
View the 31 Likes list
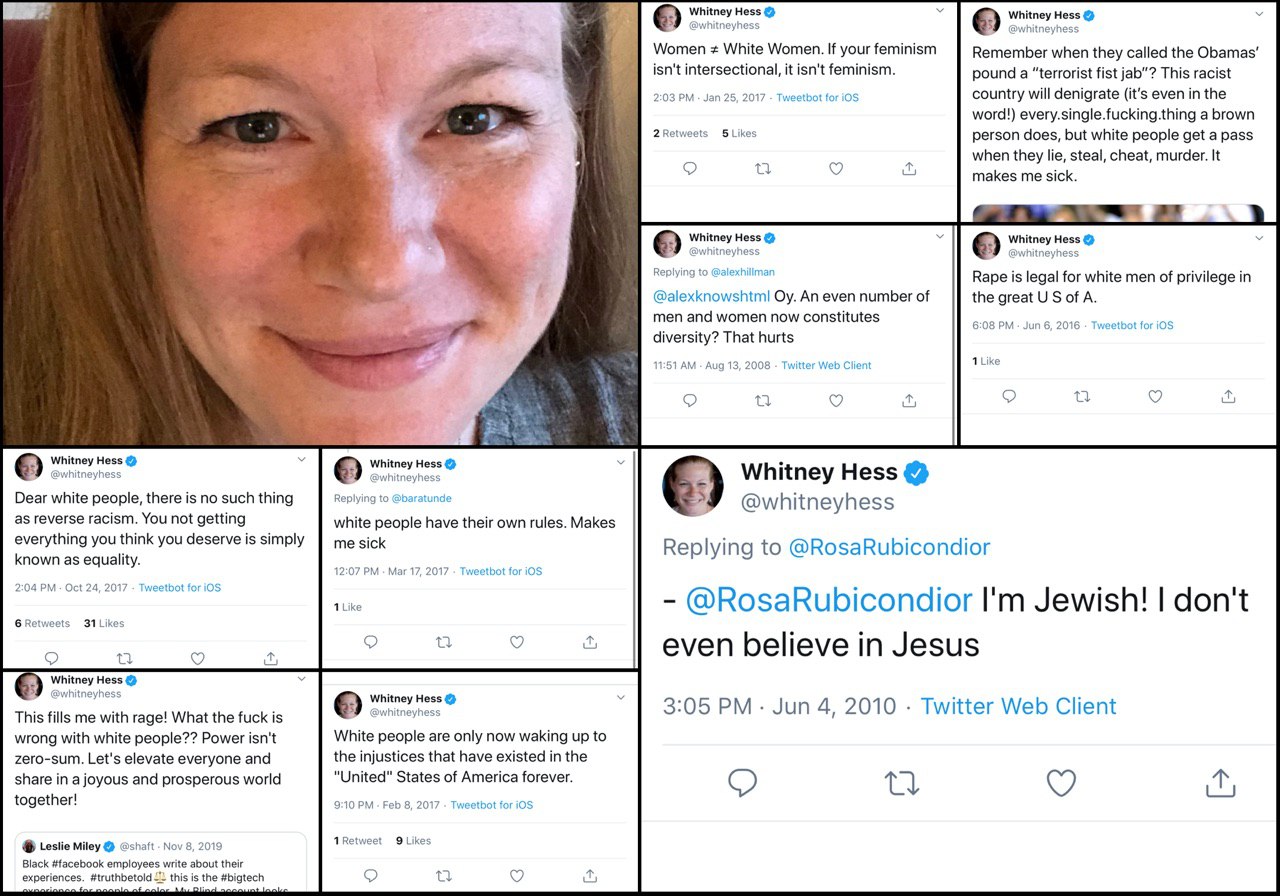[104, 623]
